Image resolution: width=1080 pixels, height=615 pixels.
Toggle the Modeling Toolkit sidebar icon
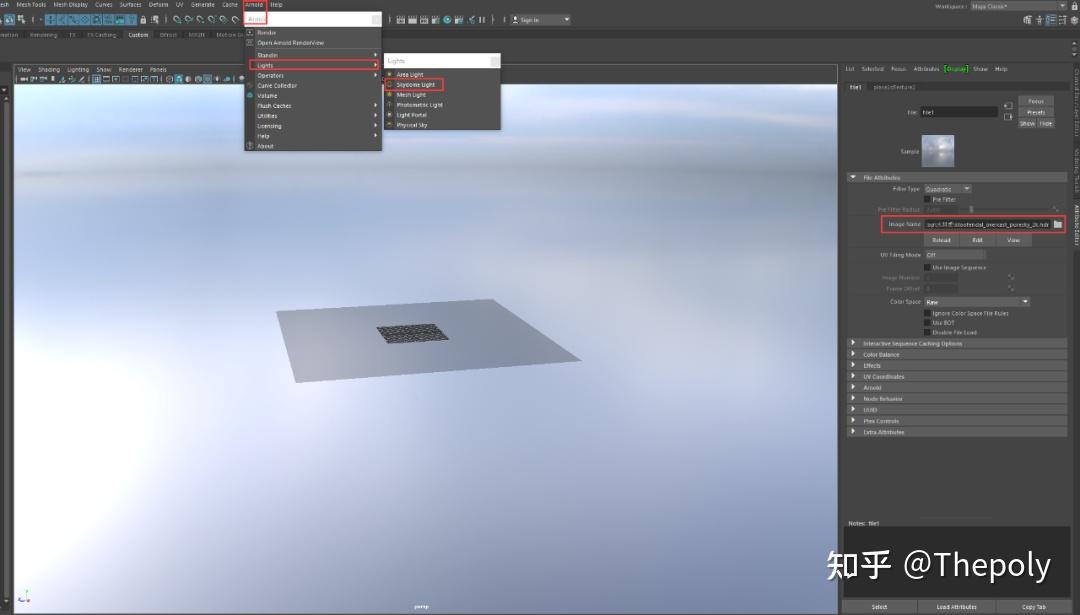1028,20
